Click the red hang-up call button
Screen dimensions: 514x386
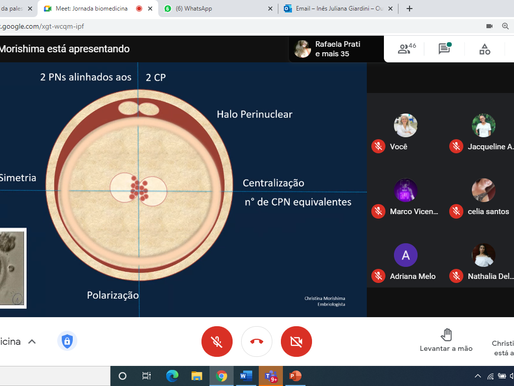click(256, 341)
